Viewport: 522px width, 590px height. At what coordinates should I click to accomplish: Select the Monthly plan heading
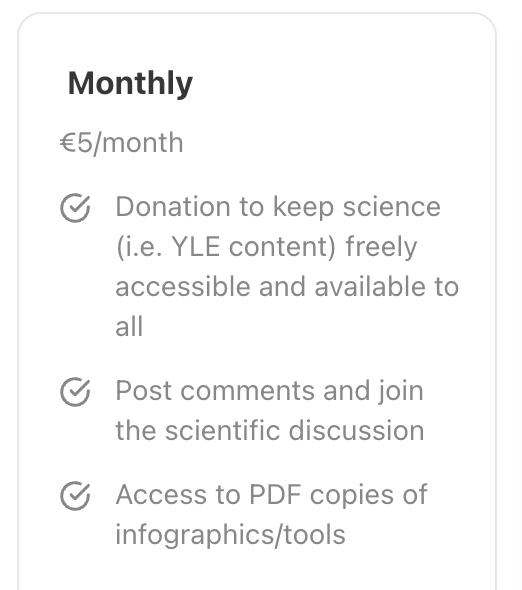click(x=130, y=84)
